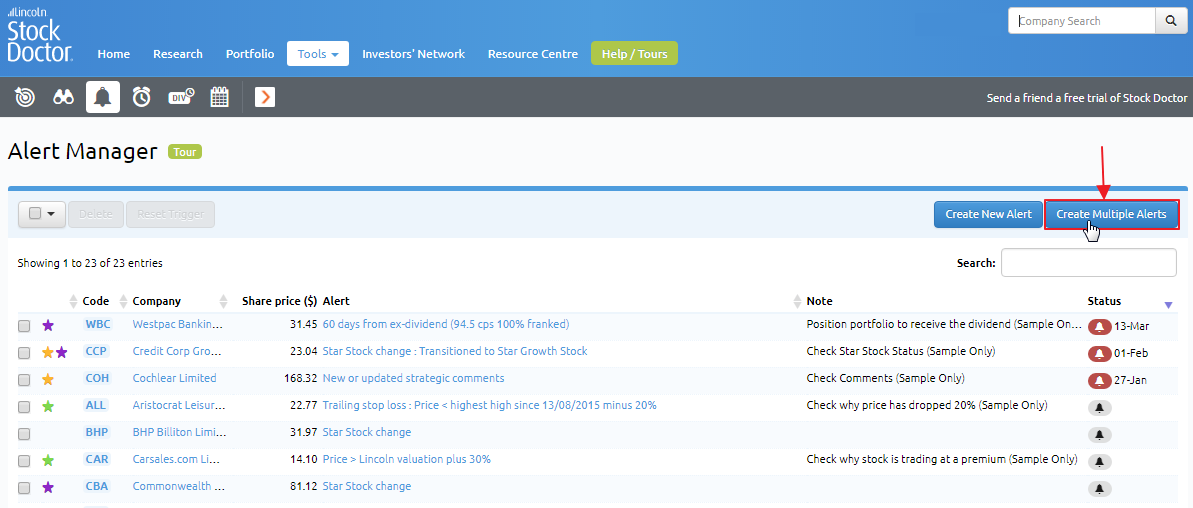Click the red bell status for CCP
The height and width of the screenshot is (508, 1193).
[1099, 354]
